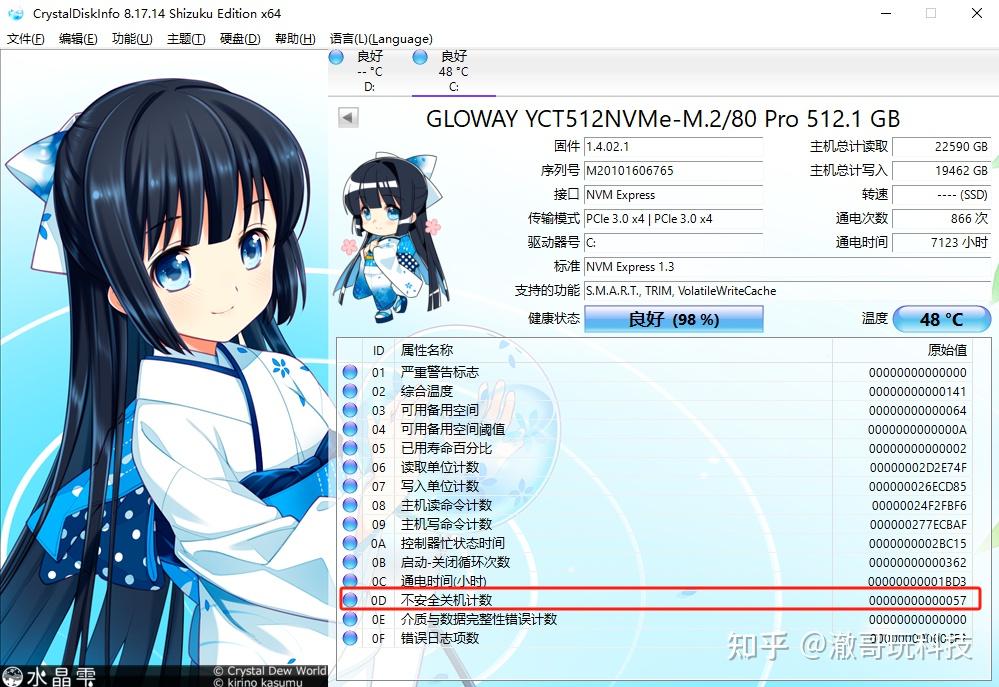Click the ID column header
Screen dimensions: 999x687
(x=378, y=351)
